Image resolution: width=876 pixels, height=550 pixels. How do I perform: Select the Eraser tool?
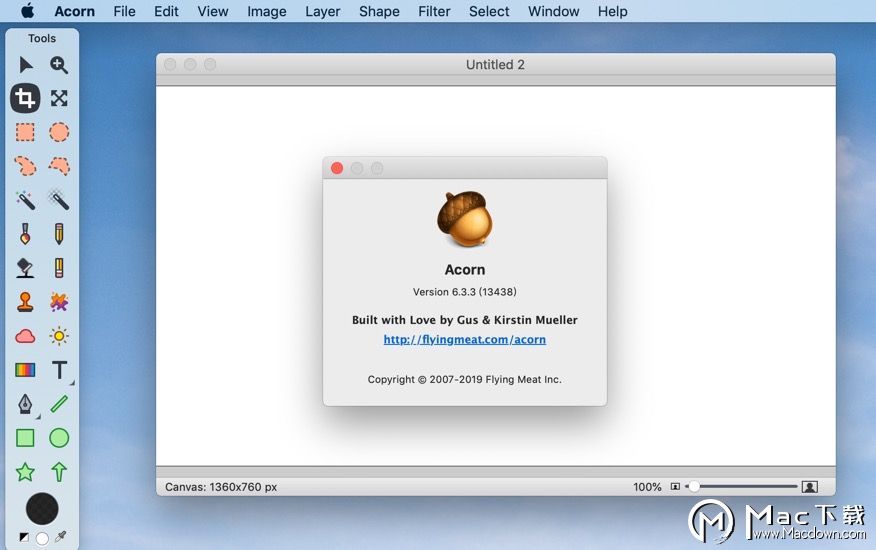click(59, 268)
